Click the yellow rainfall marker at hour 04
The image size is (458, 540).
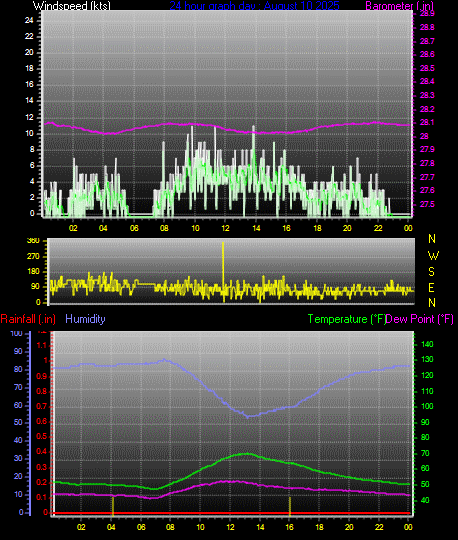click(x=113, y=506)
